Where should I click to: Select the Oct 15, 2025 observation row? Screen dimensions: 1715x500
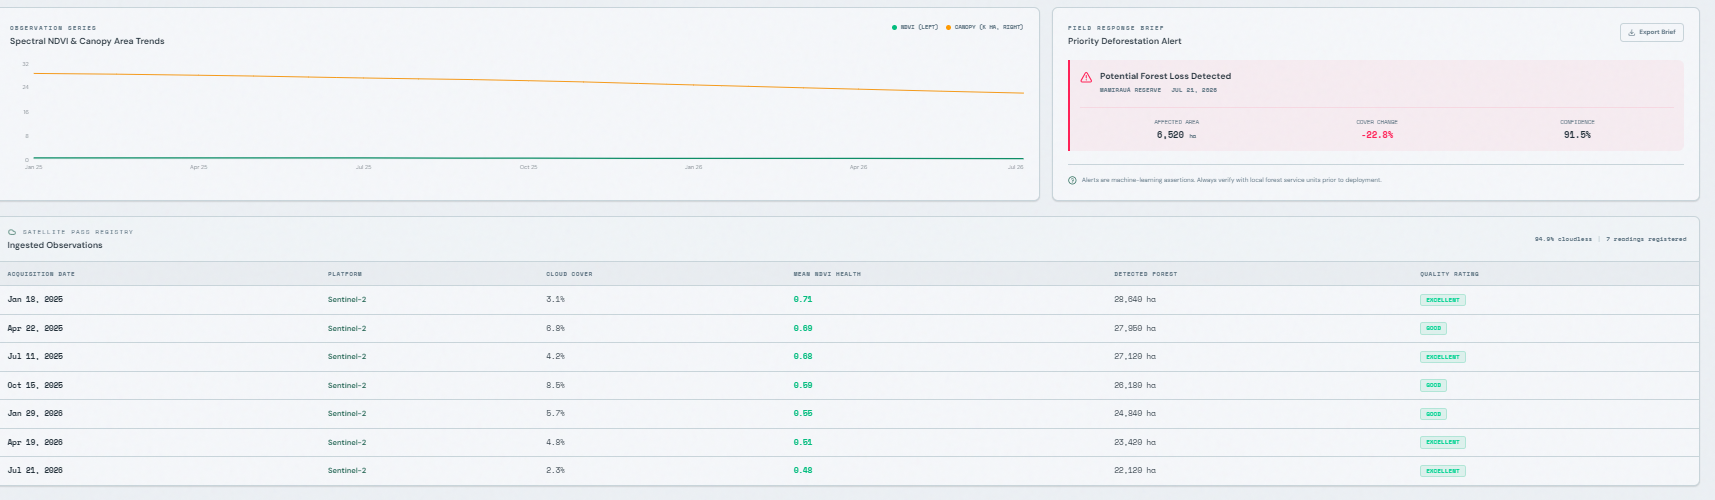(849, 385)
